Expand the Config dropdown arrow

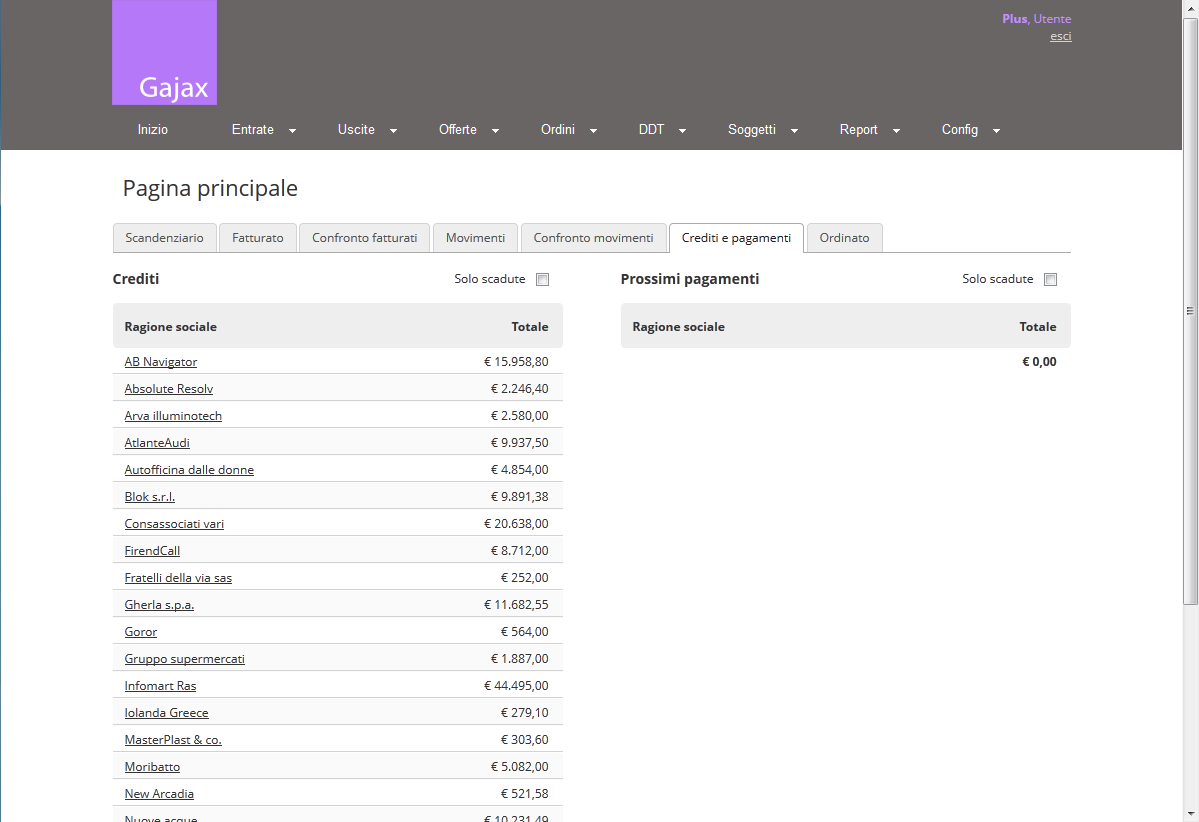[996, 131]
